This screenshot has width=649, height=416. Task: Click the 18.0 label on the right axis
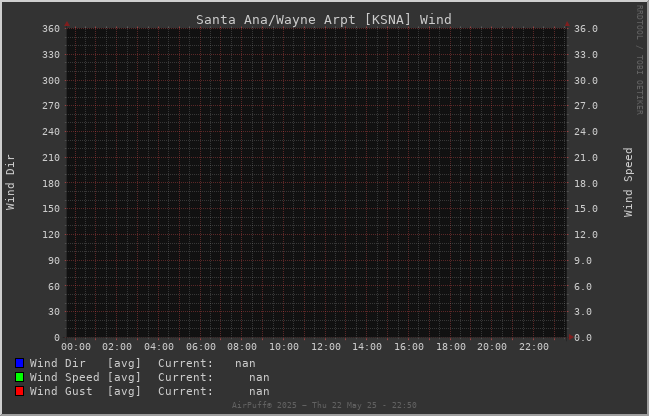pos(586,183)
